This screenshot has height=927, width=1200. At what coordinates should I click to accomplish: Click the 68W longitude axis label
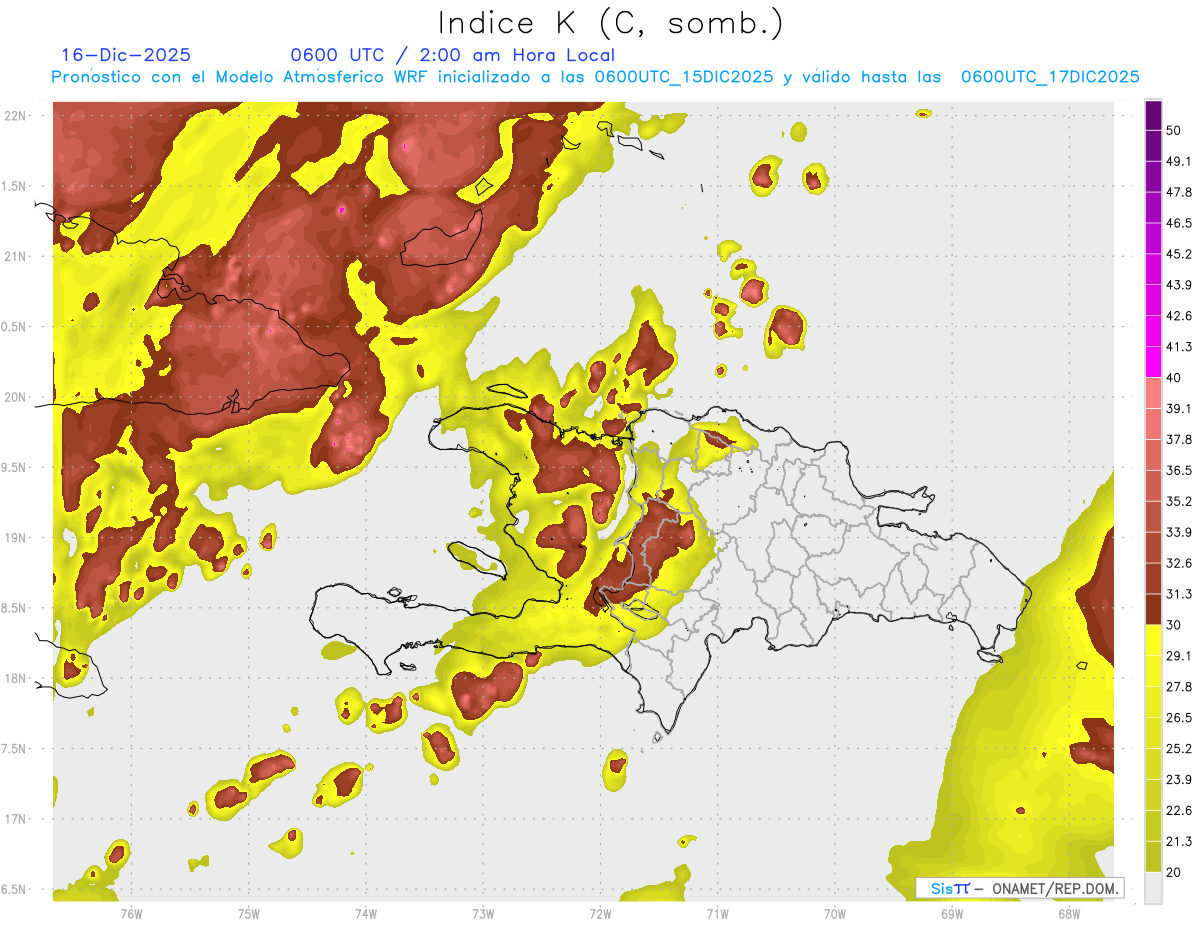click(x=1068, y=912)
